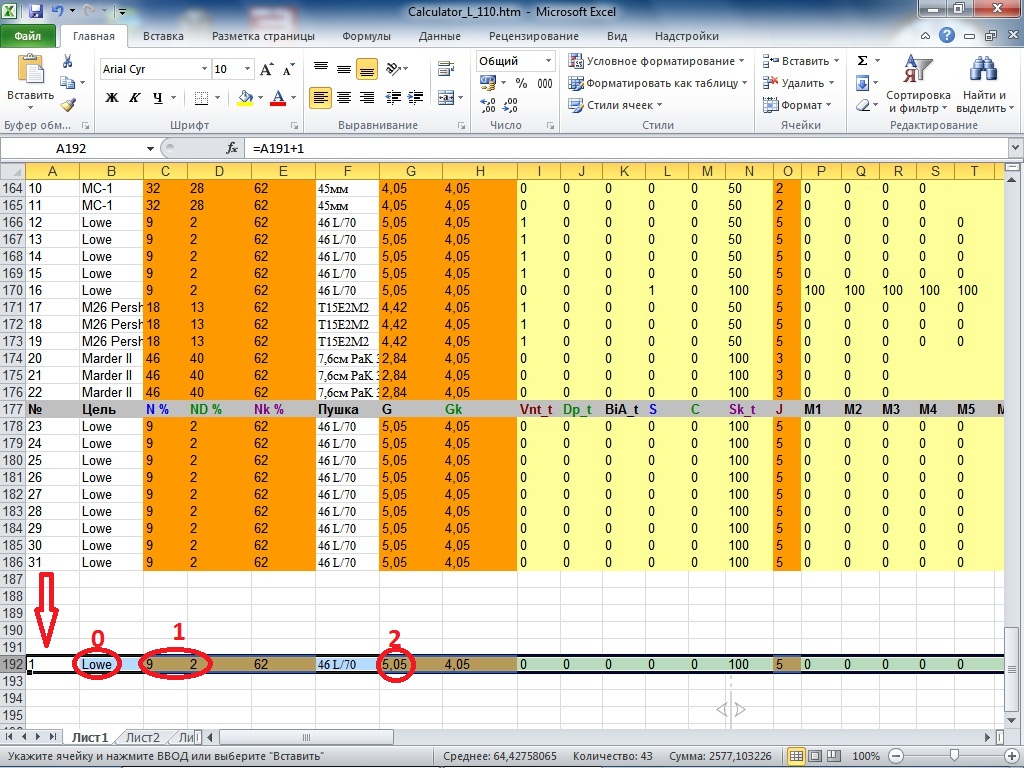Click the decrease indent icon
The image size is (1024, 768).
tap(393, 98)
